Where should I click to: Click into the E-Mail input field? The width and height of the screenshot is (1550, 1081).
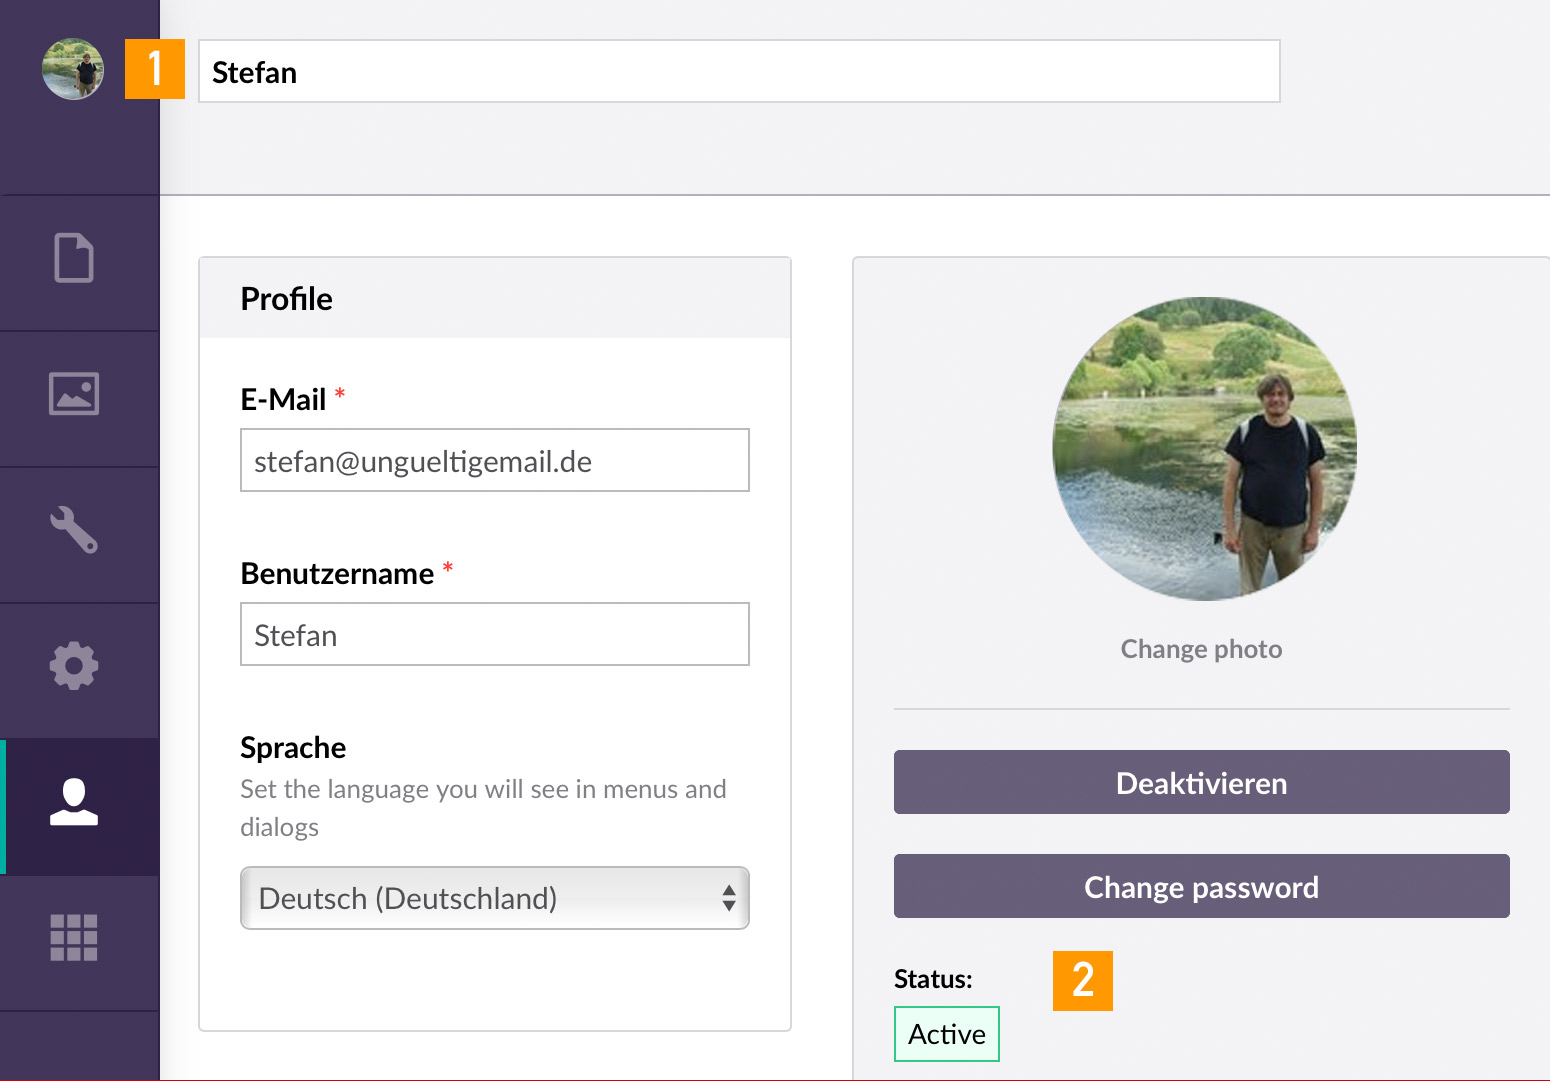494,461
